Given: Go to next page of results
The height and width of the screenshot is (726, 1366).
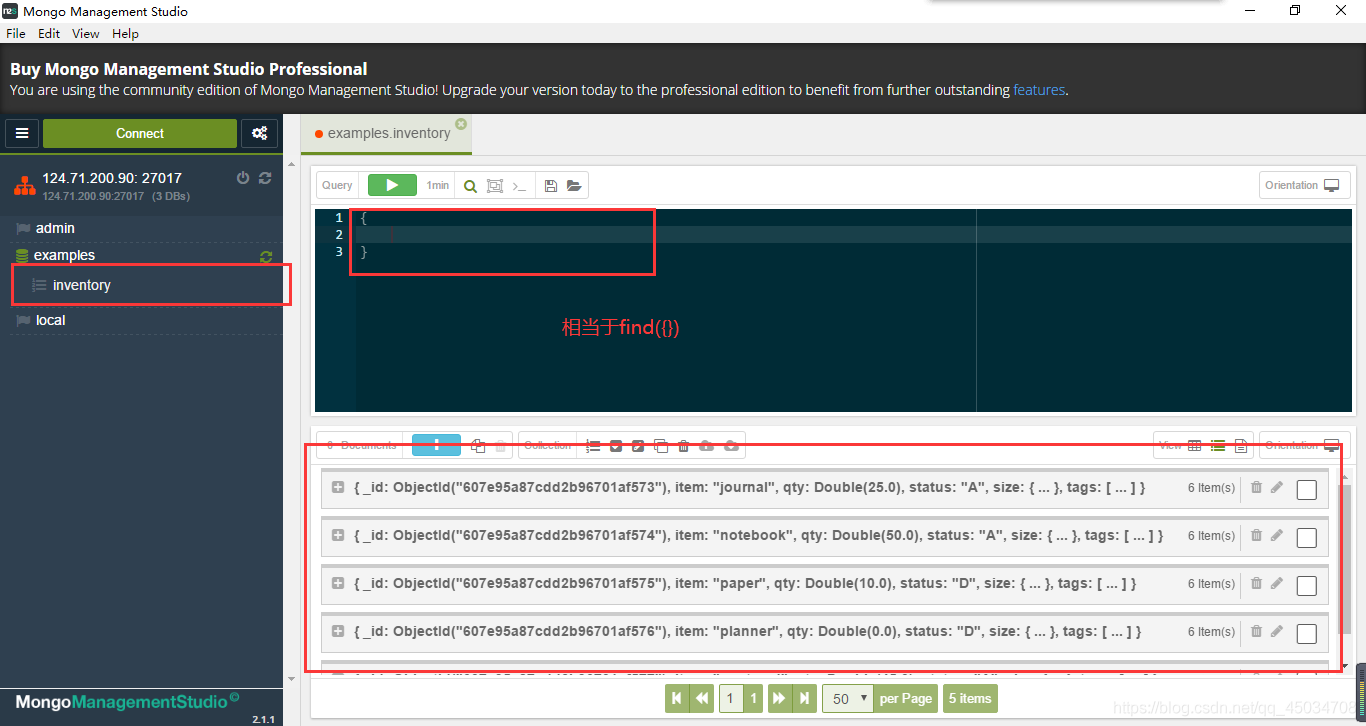Looking at the screenshot, I should 779,698.
